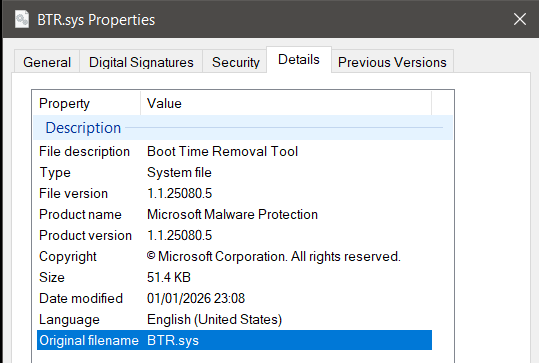Select the Date modified property label
539x363 pixels.
click(x=81, y=298)
